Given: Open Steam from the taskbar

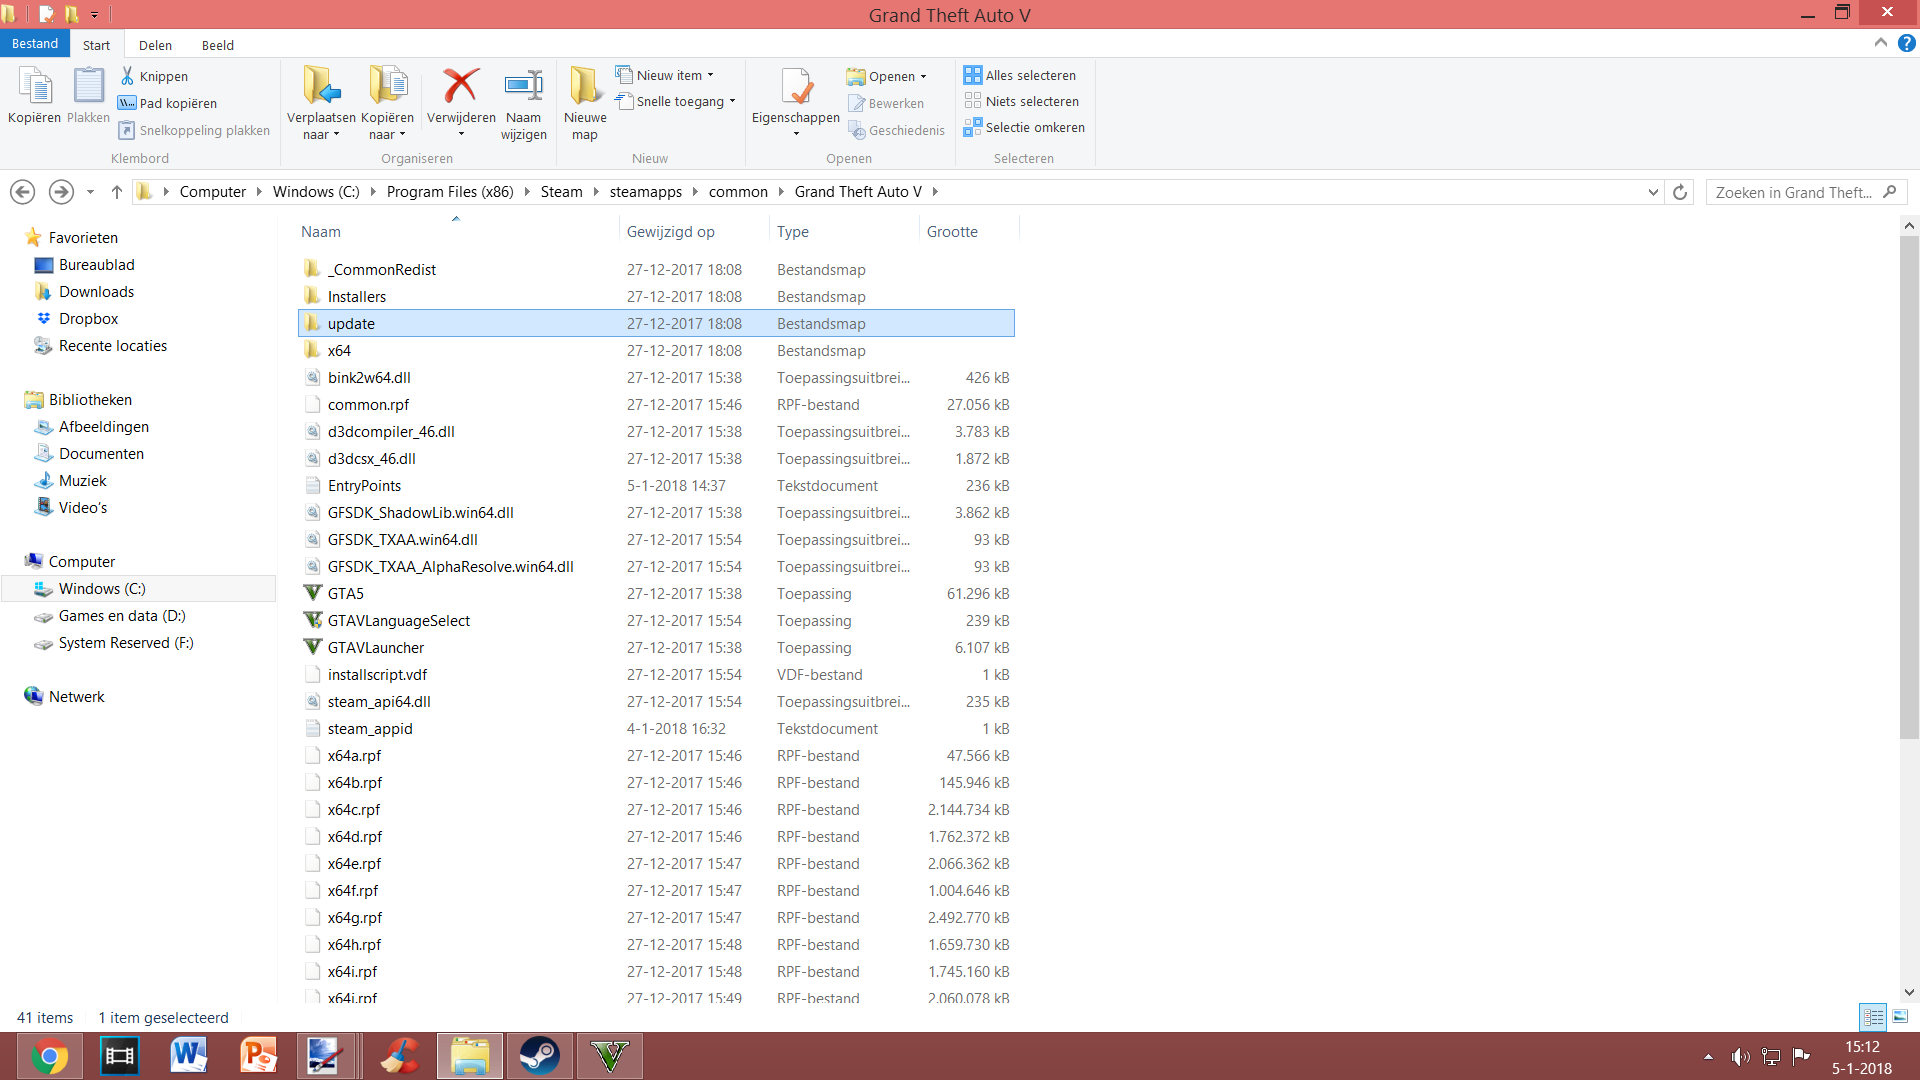Looking at the screenshot, I should [540, 1056].
